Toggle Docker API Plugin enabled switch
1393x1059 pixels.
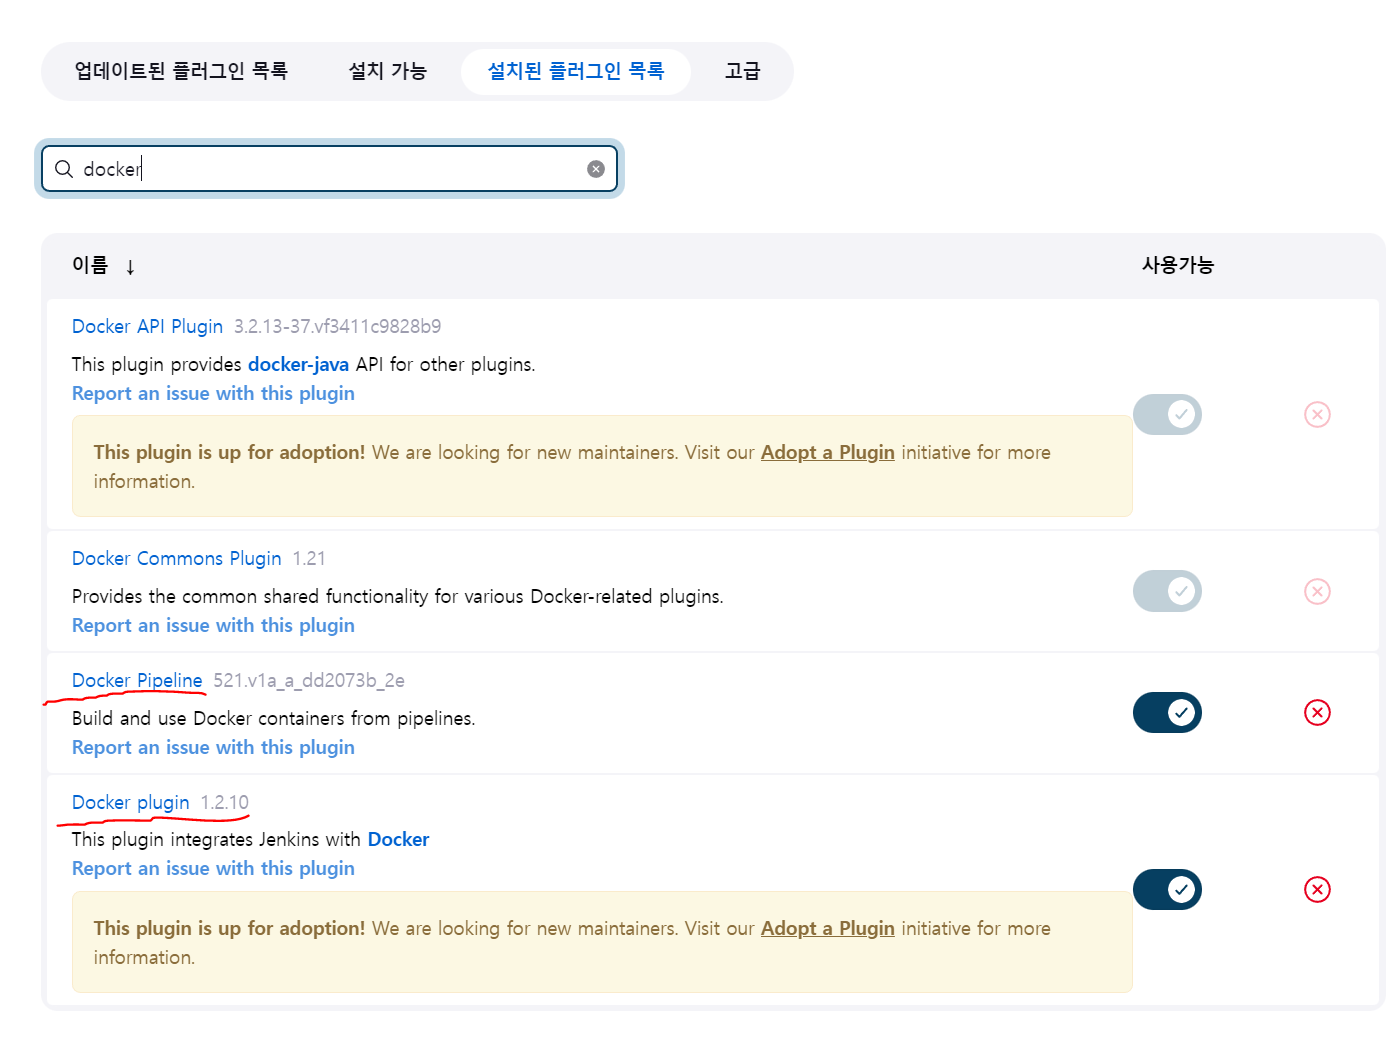coord(1167,414)
